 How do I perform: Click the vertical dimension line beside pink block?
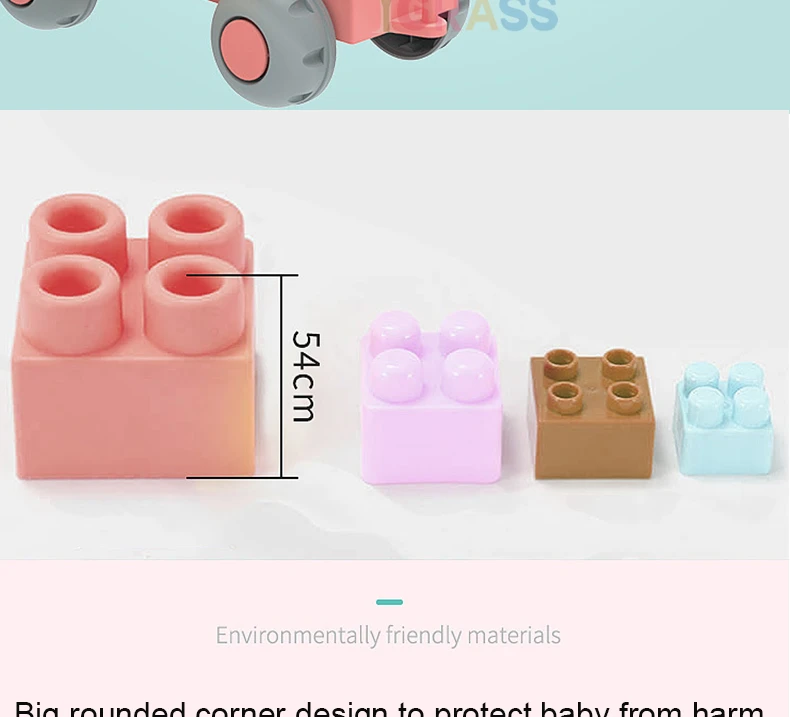point(281,376)
